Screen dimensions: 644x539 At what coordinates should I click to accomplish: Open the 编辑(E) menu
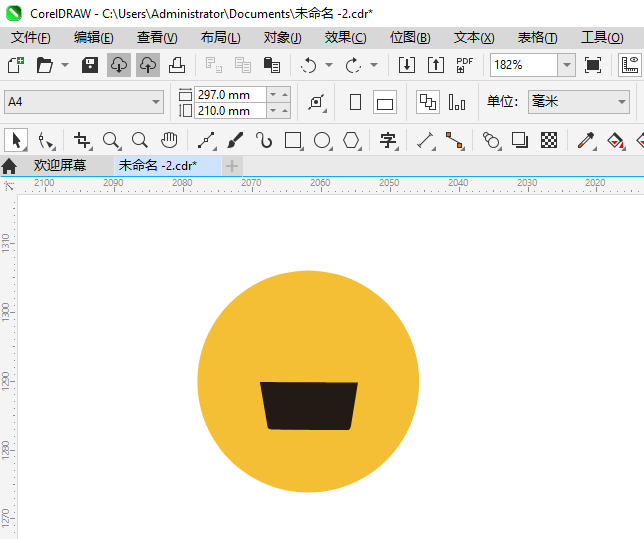[x=94, y=38]
